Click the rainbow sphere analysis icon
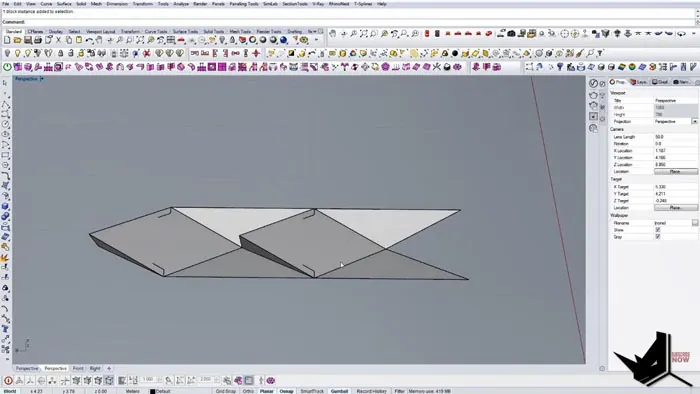700x394 pixels. tap(632, 67)
